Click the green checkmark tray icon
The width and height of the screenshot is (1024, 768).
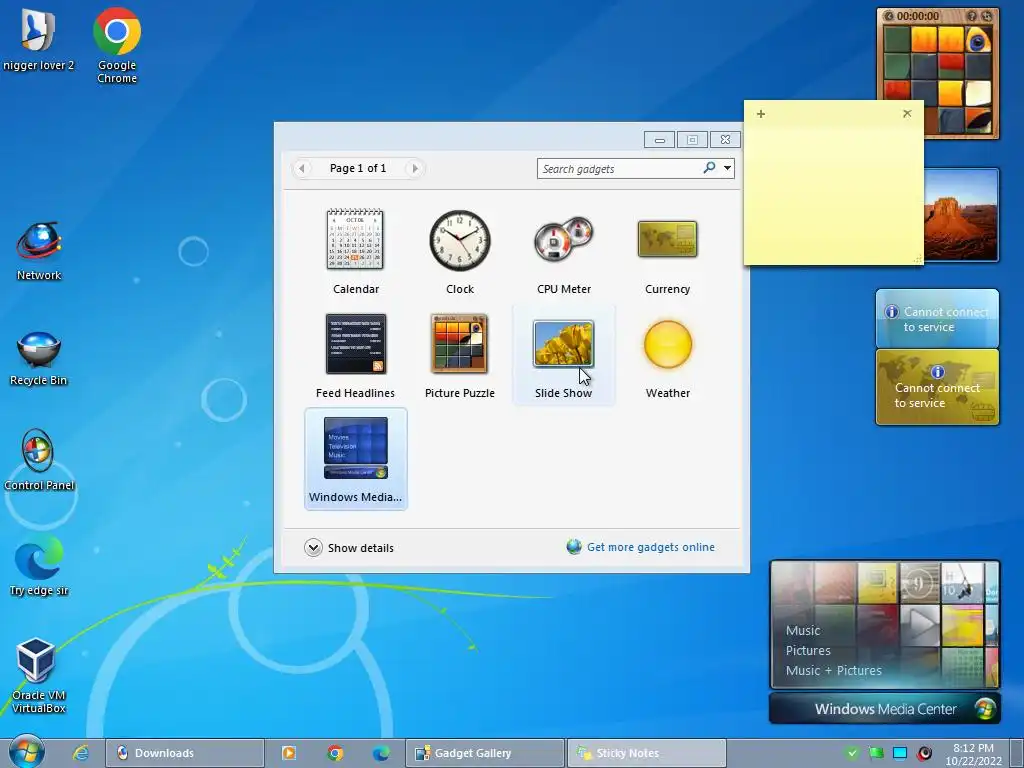[x=851, y=753]
